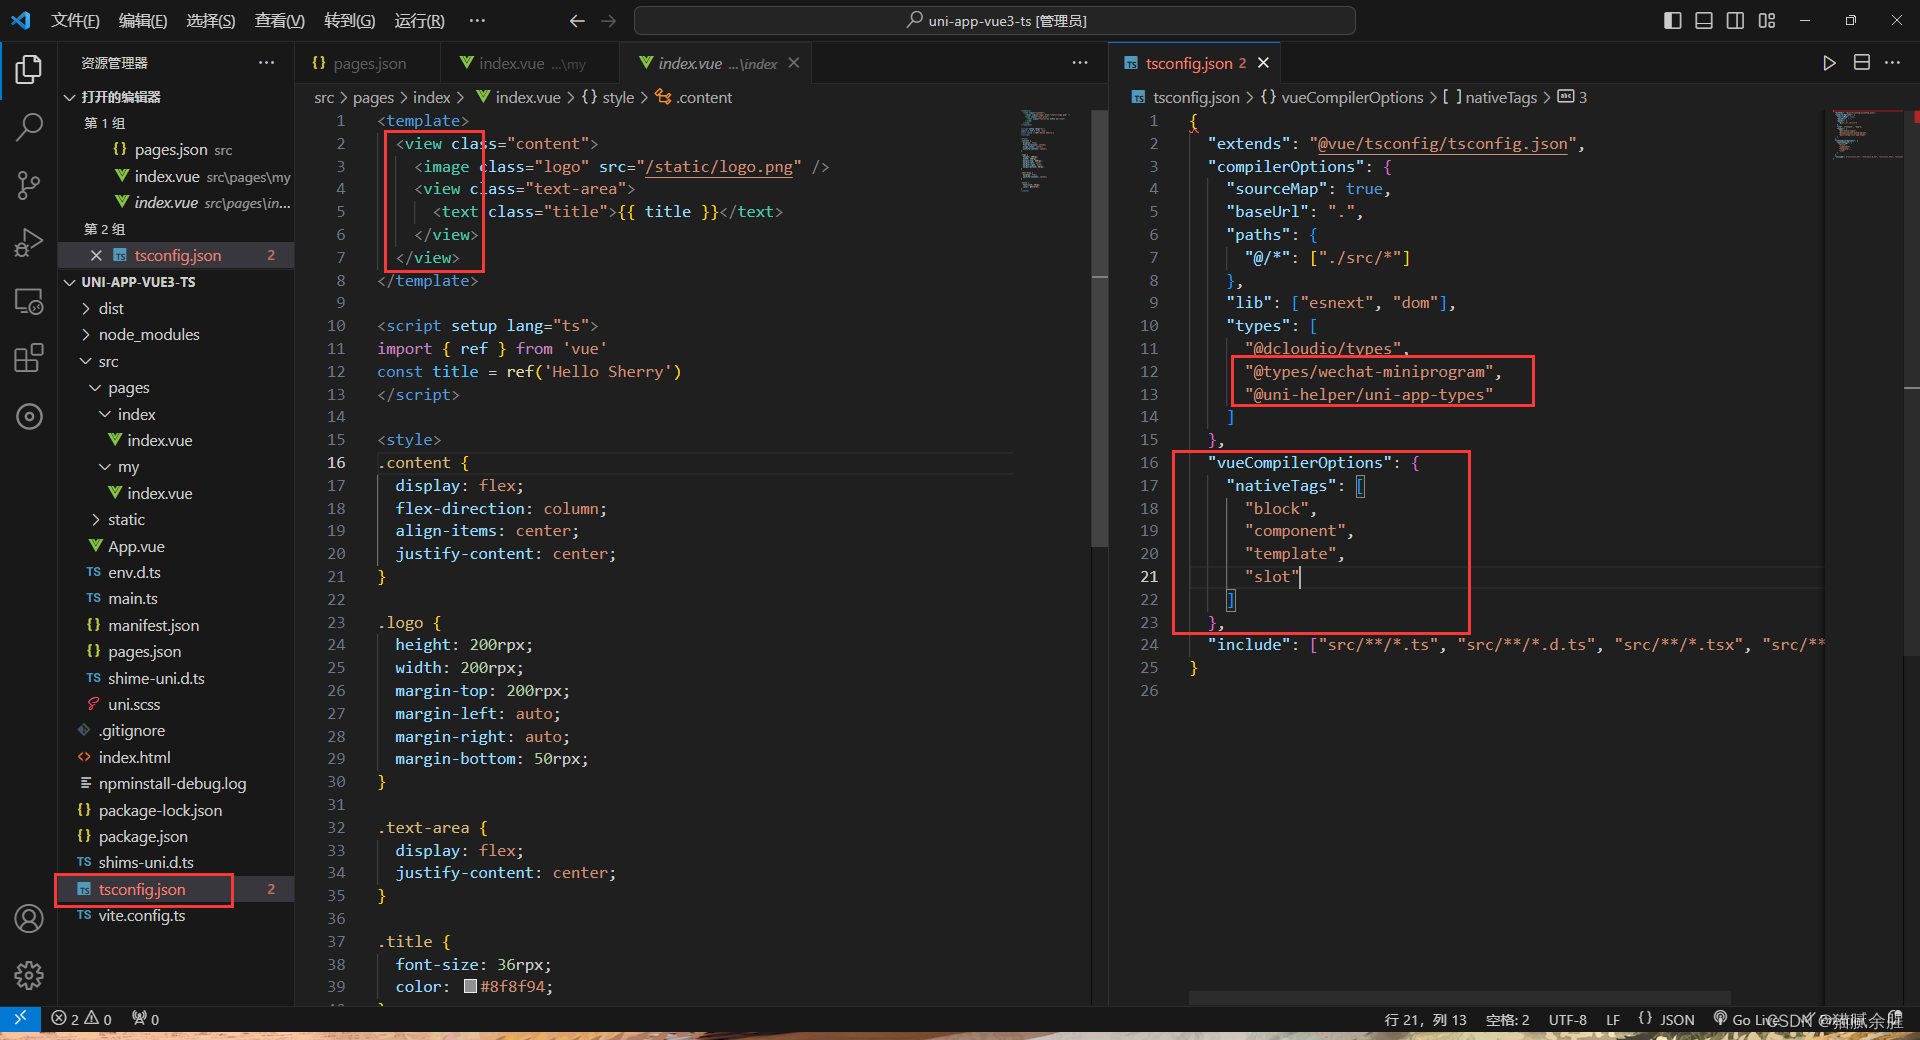The height and width of the screenshot is (1040, 1920).
Task: Open vite.config.ts in the file tree
Action: (142, 916)
